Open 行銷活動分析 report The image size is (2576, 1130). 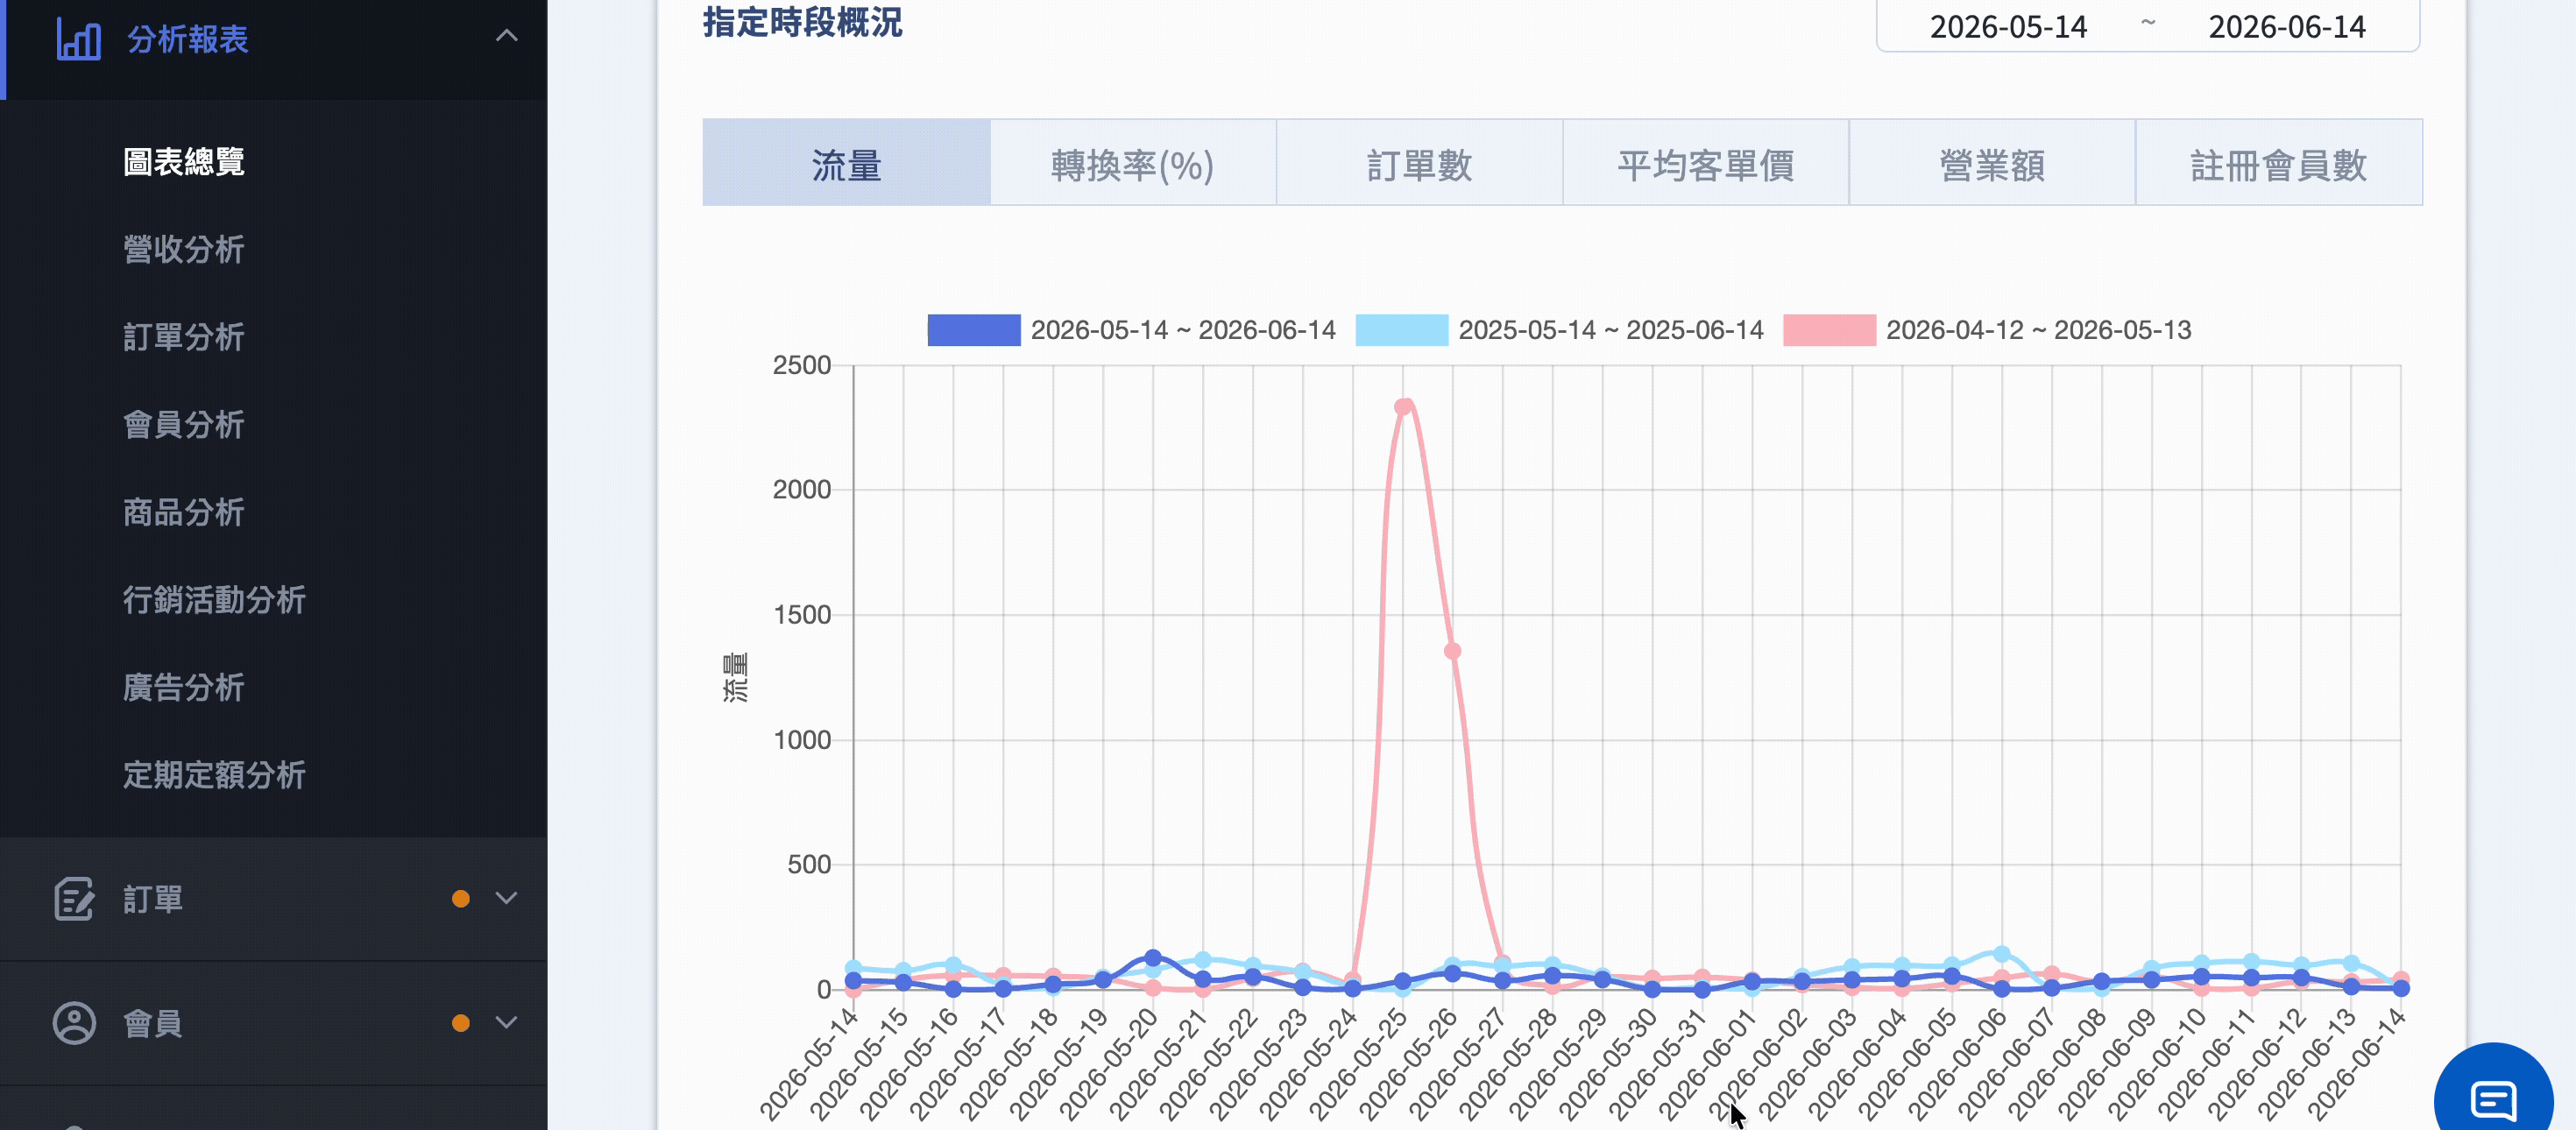coord(214,599)
